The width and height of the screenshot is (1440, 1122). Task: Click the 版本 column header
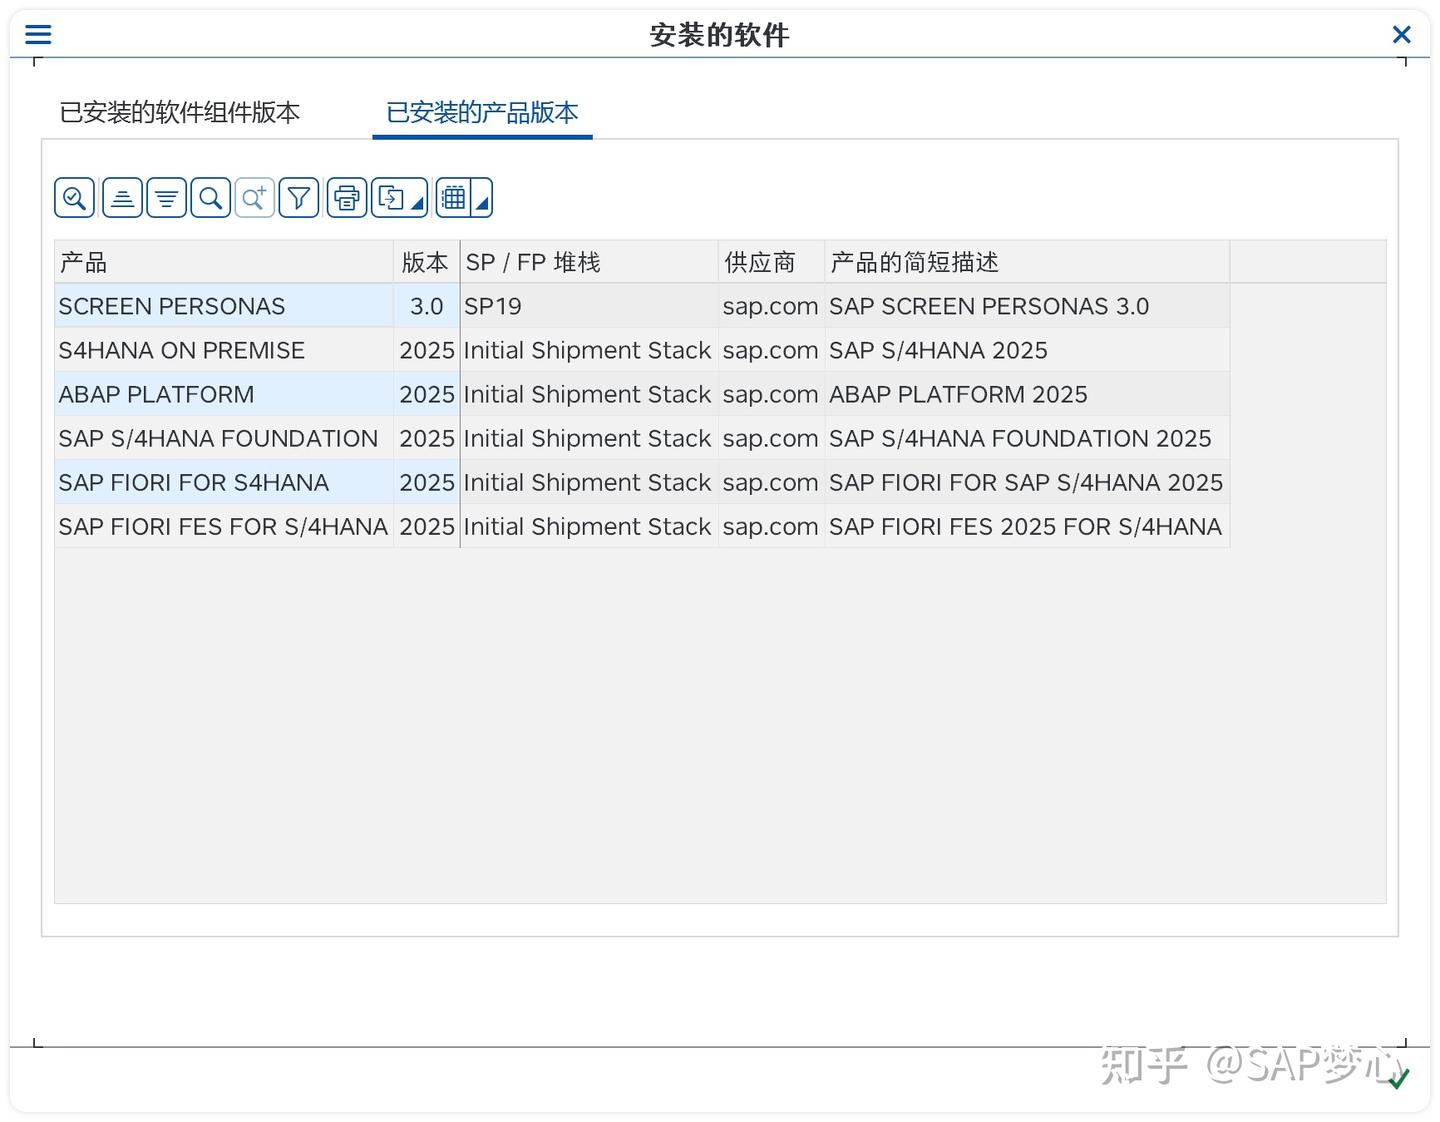426,262
